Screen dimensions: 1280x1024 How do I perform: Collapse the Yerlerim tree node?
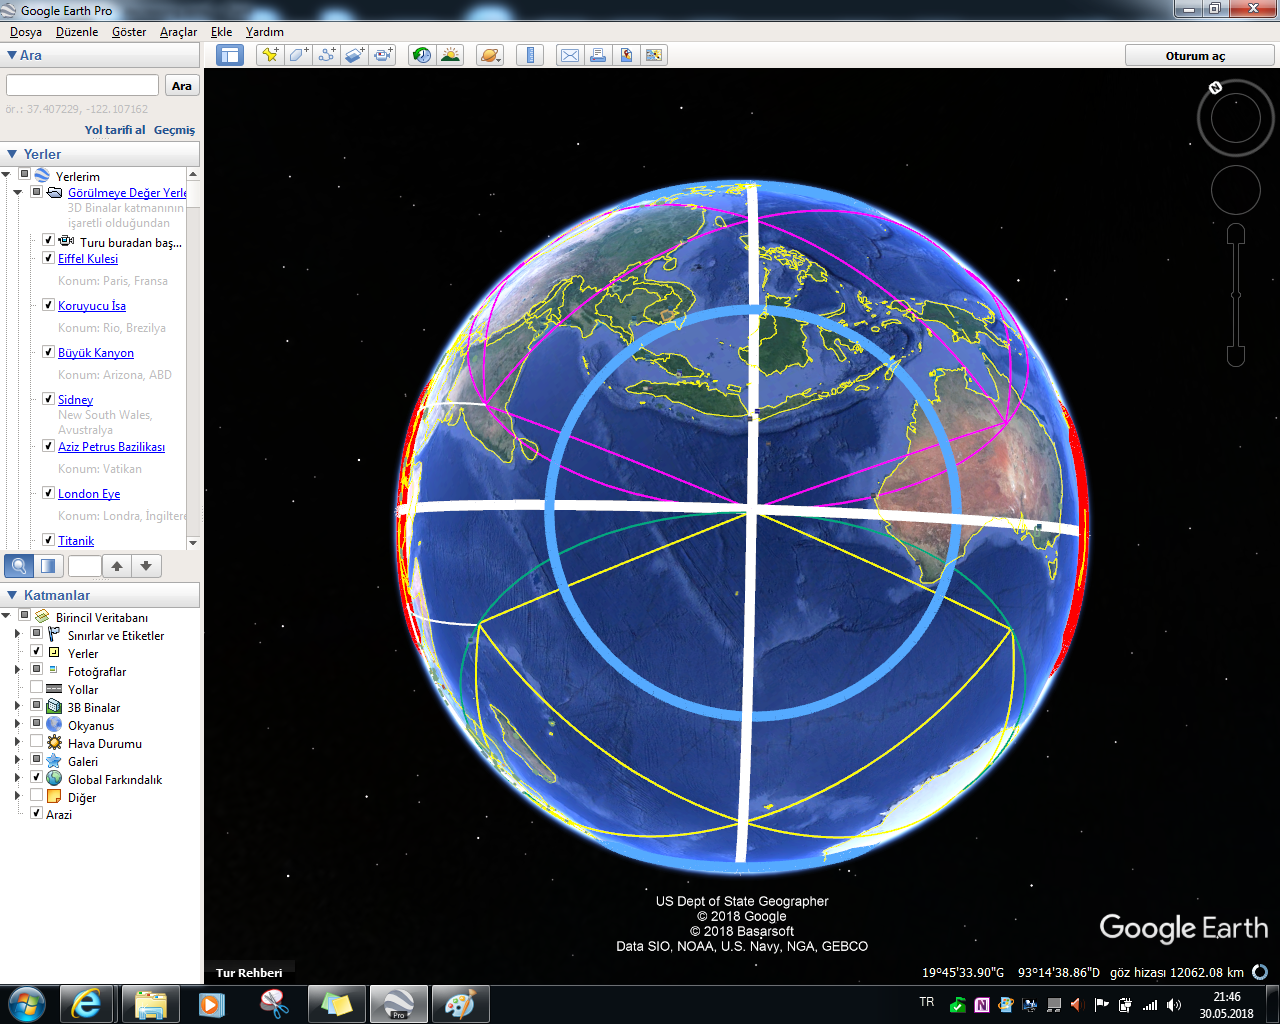pos(6,176)
